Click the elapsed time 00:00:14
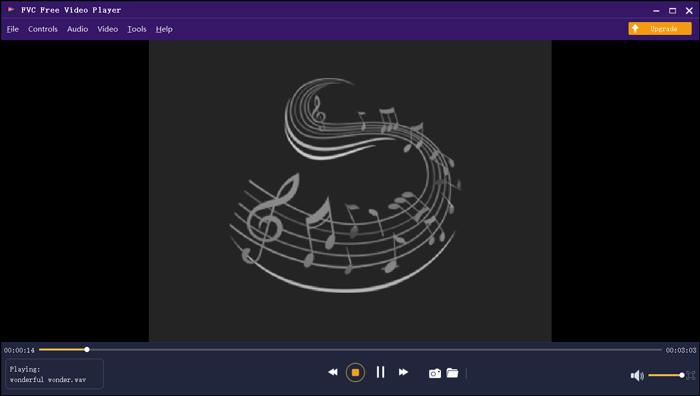 19,350
